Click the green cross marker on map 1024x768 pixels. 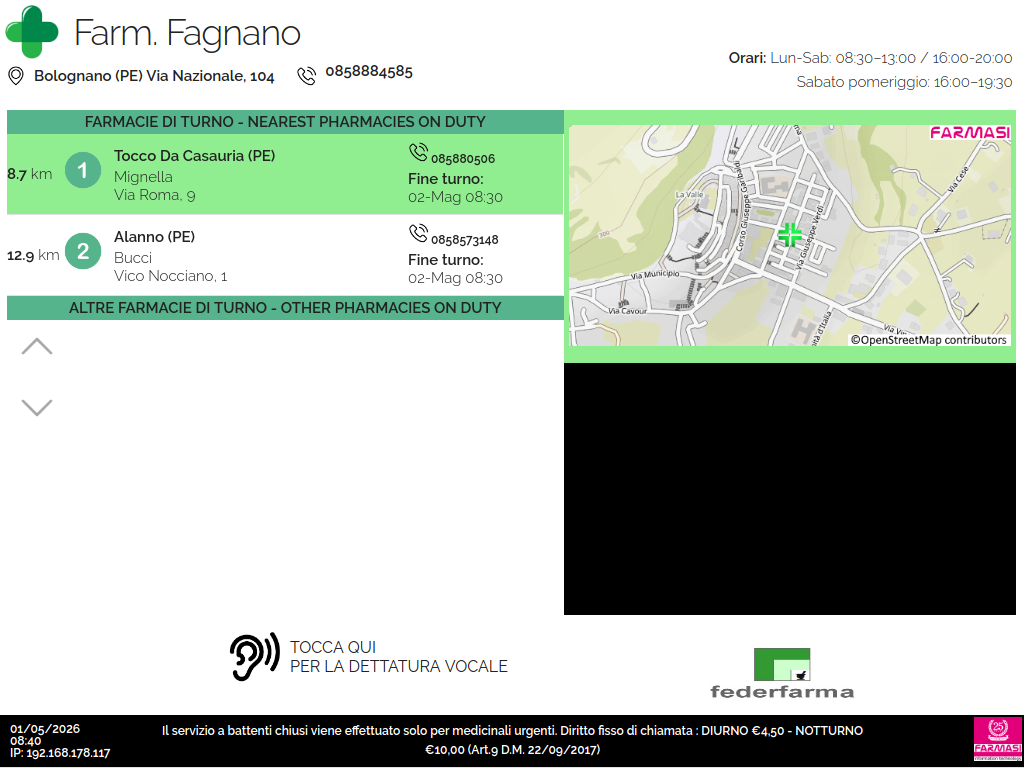point(790,235)
